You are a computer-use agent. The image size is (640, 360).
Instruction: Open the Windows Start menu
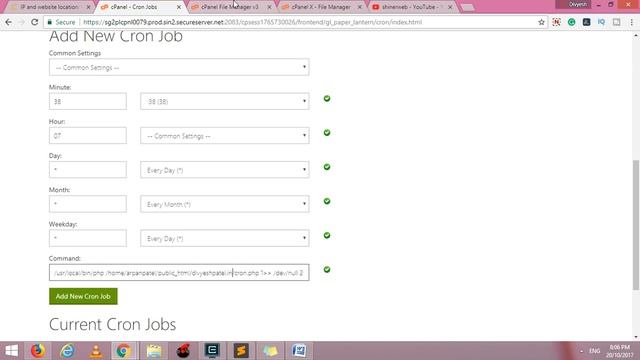[x=11, y=351]
